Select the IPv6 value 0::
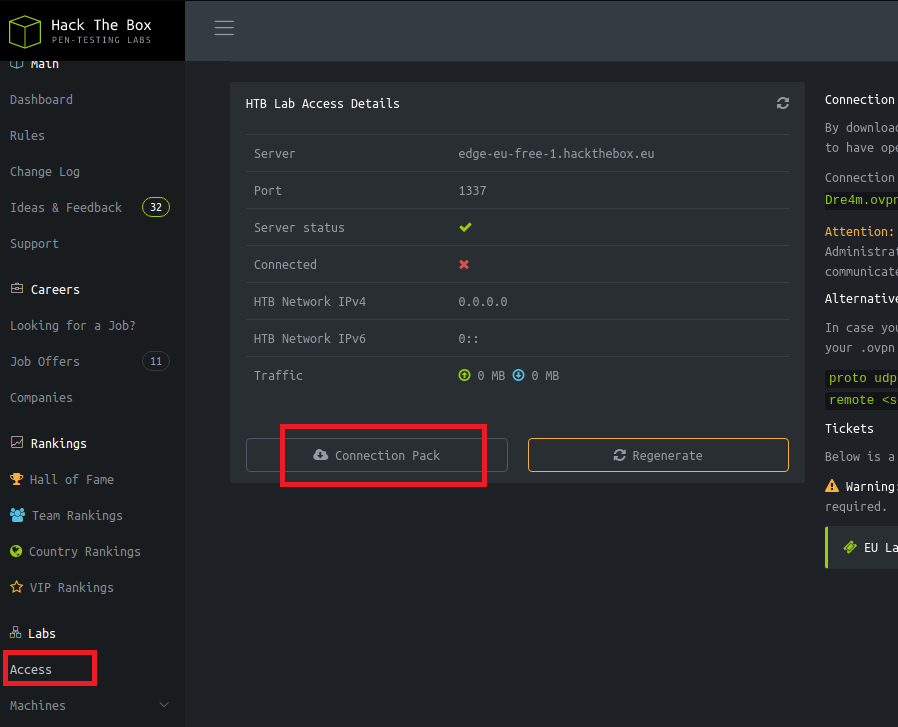 [x=468, y=339]
